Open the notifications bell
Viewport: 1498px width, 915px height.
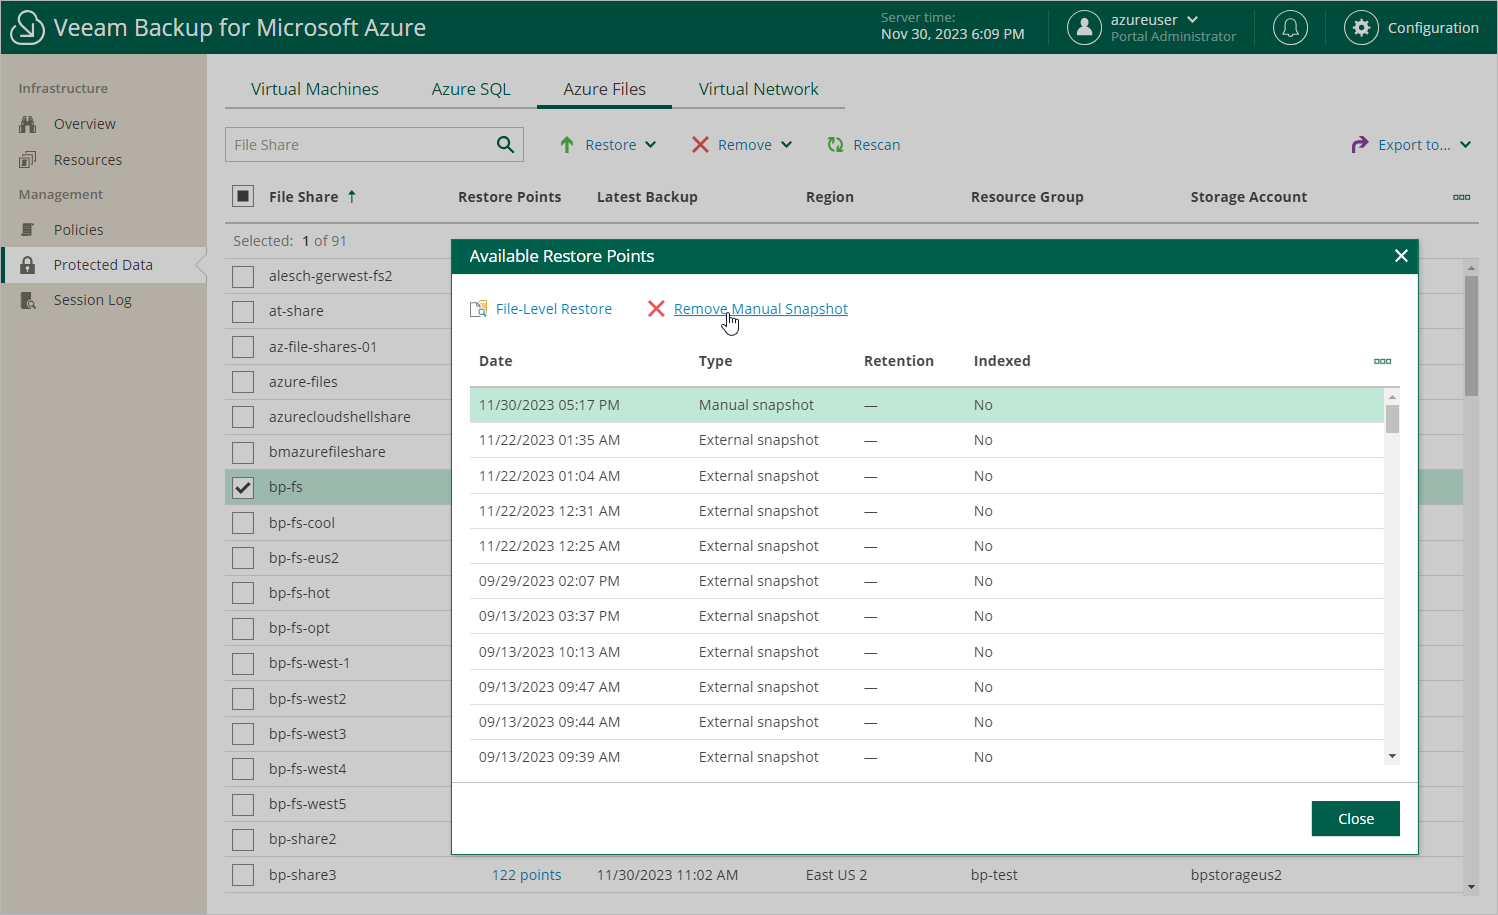pyautogui.click(x=1290, y=28)
